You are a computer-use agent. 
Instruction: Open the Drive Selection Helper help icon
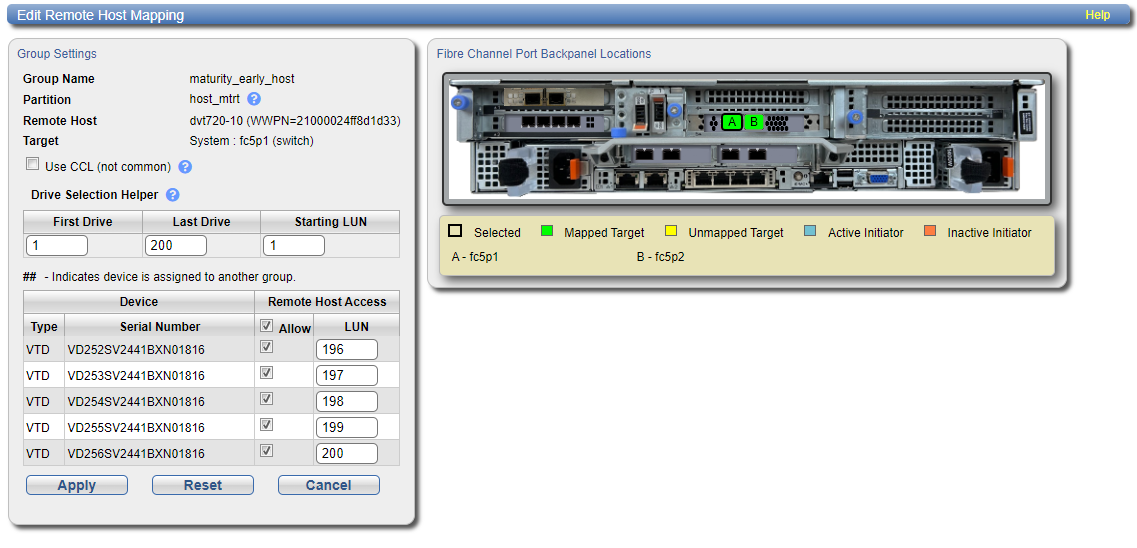pyautogui.click(x=173, y=195)
